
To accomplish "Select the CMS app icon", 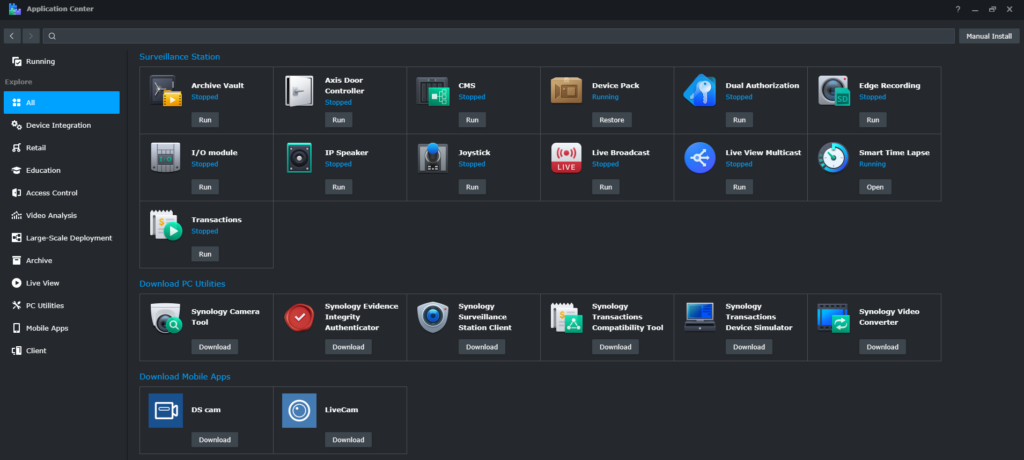I will point(433,91).
